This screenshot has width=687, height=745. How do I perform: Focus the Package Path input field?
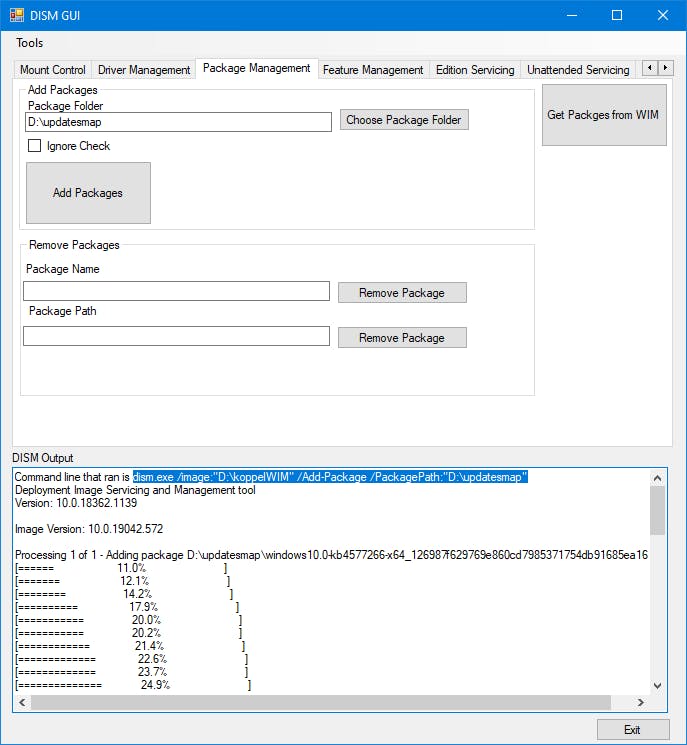[176, 336]
